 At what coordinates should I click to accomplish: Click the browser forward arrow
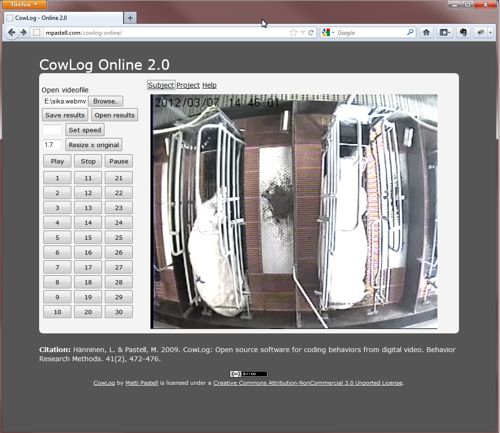[x=24, y=32]
